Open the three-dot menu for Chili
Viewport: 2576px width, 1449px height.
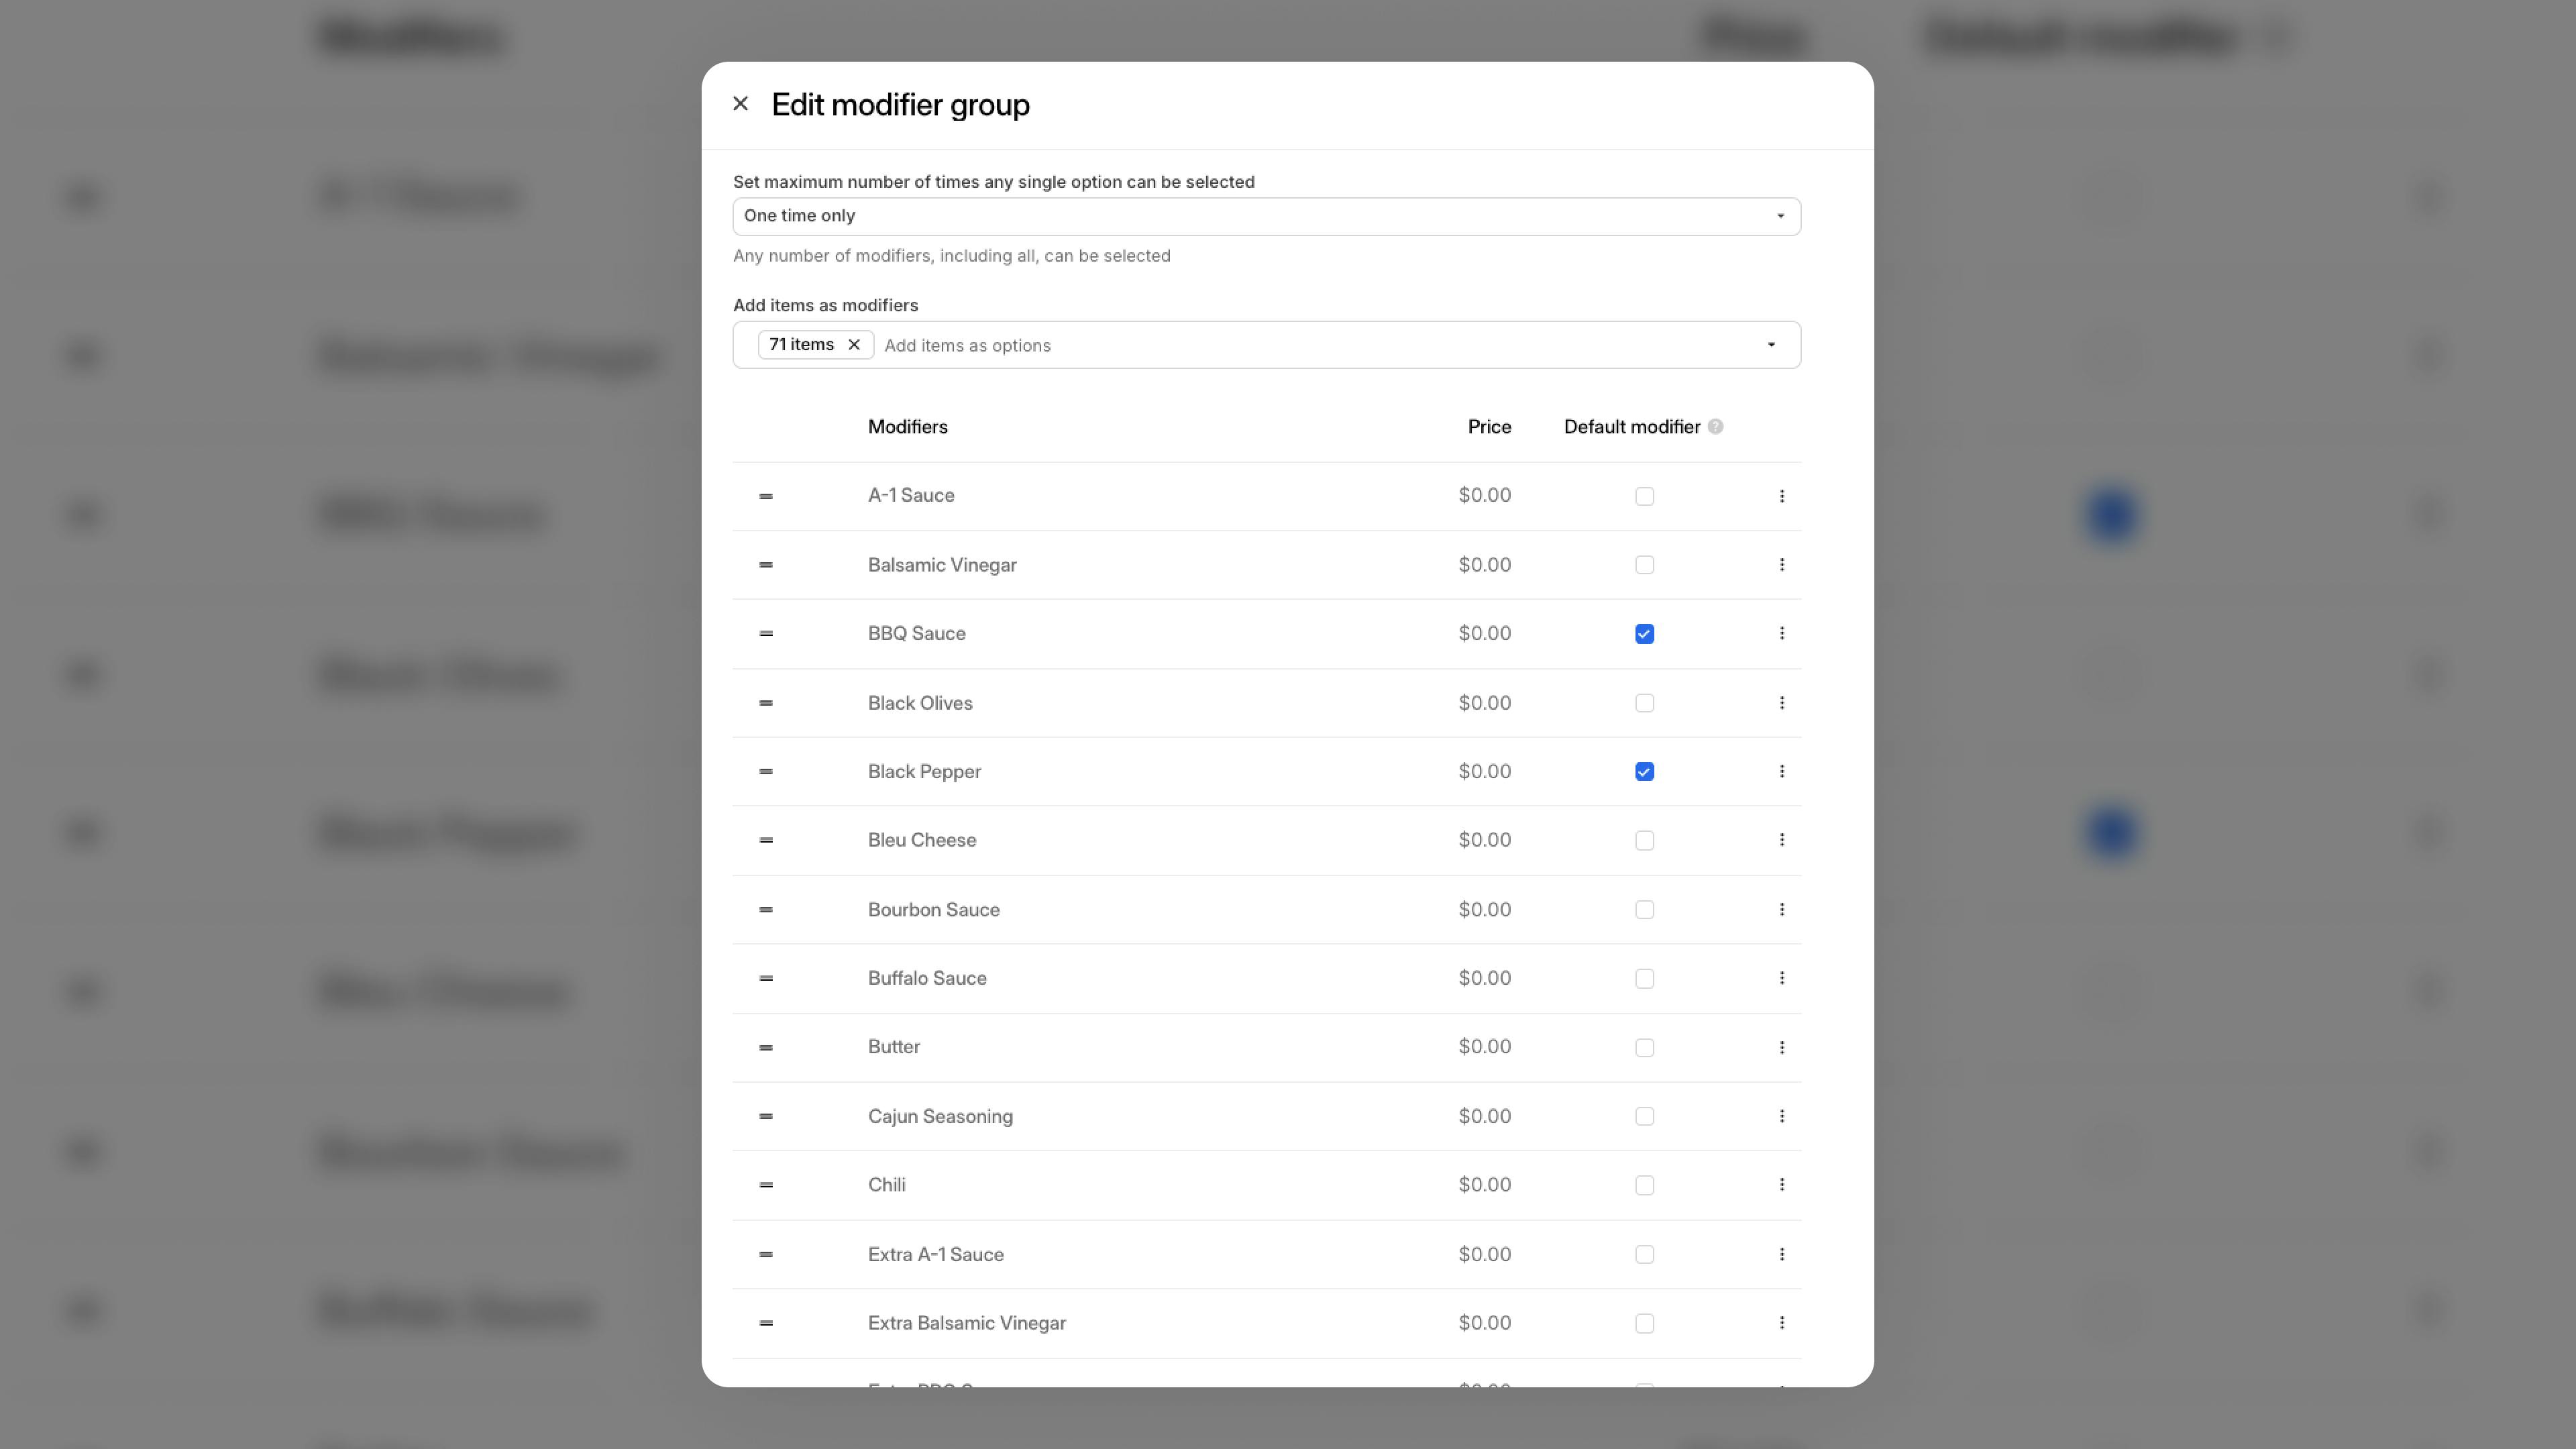tap(1781, 1185)
